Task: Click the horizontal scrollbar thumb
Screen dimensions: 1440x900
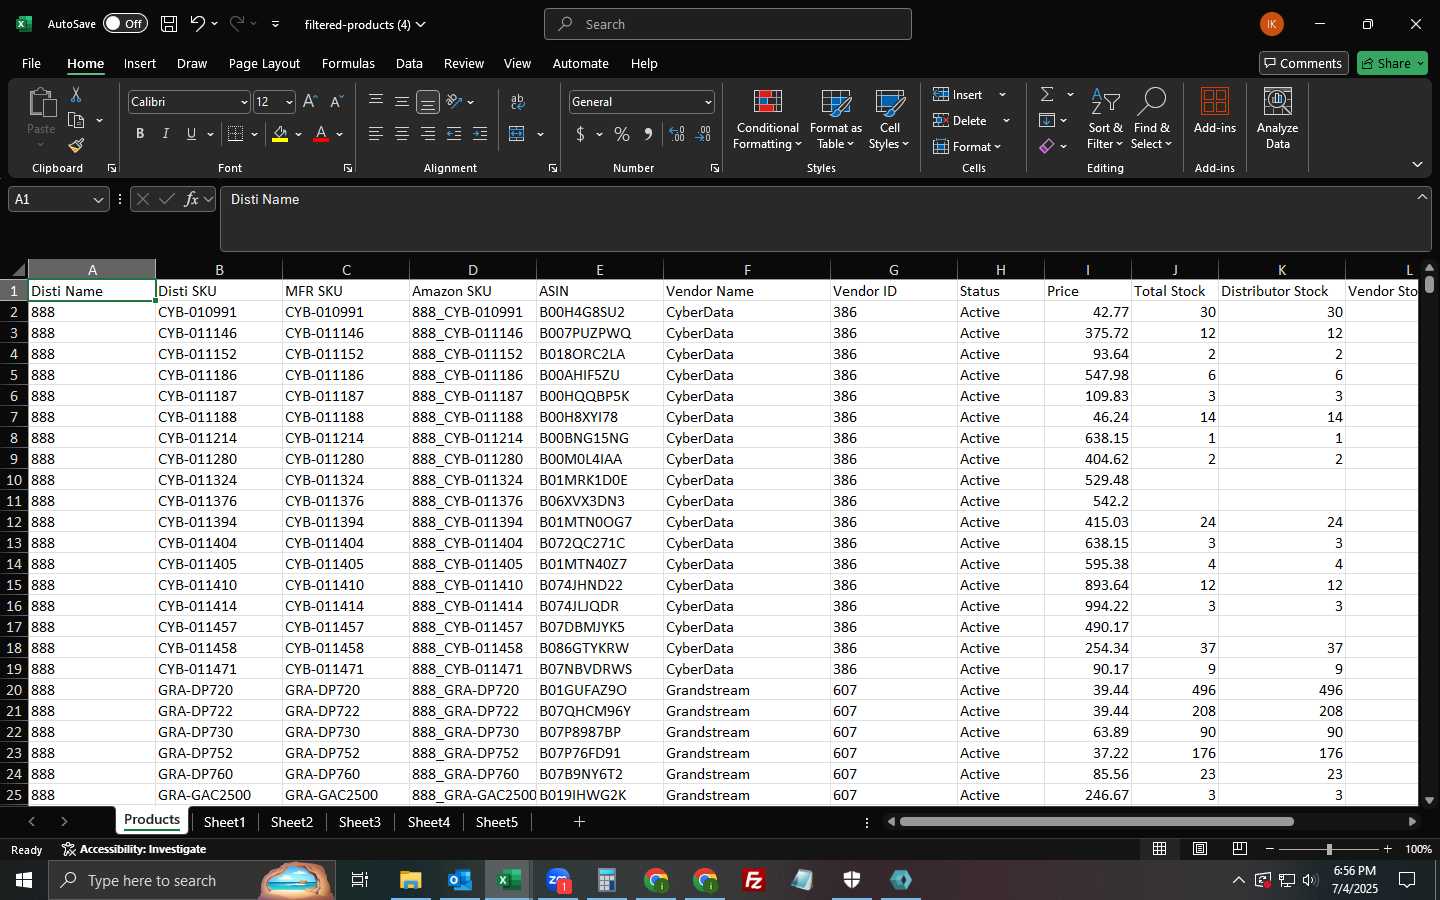Action: (1097, 822)
